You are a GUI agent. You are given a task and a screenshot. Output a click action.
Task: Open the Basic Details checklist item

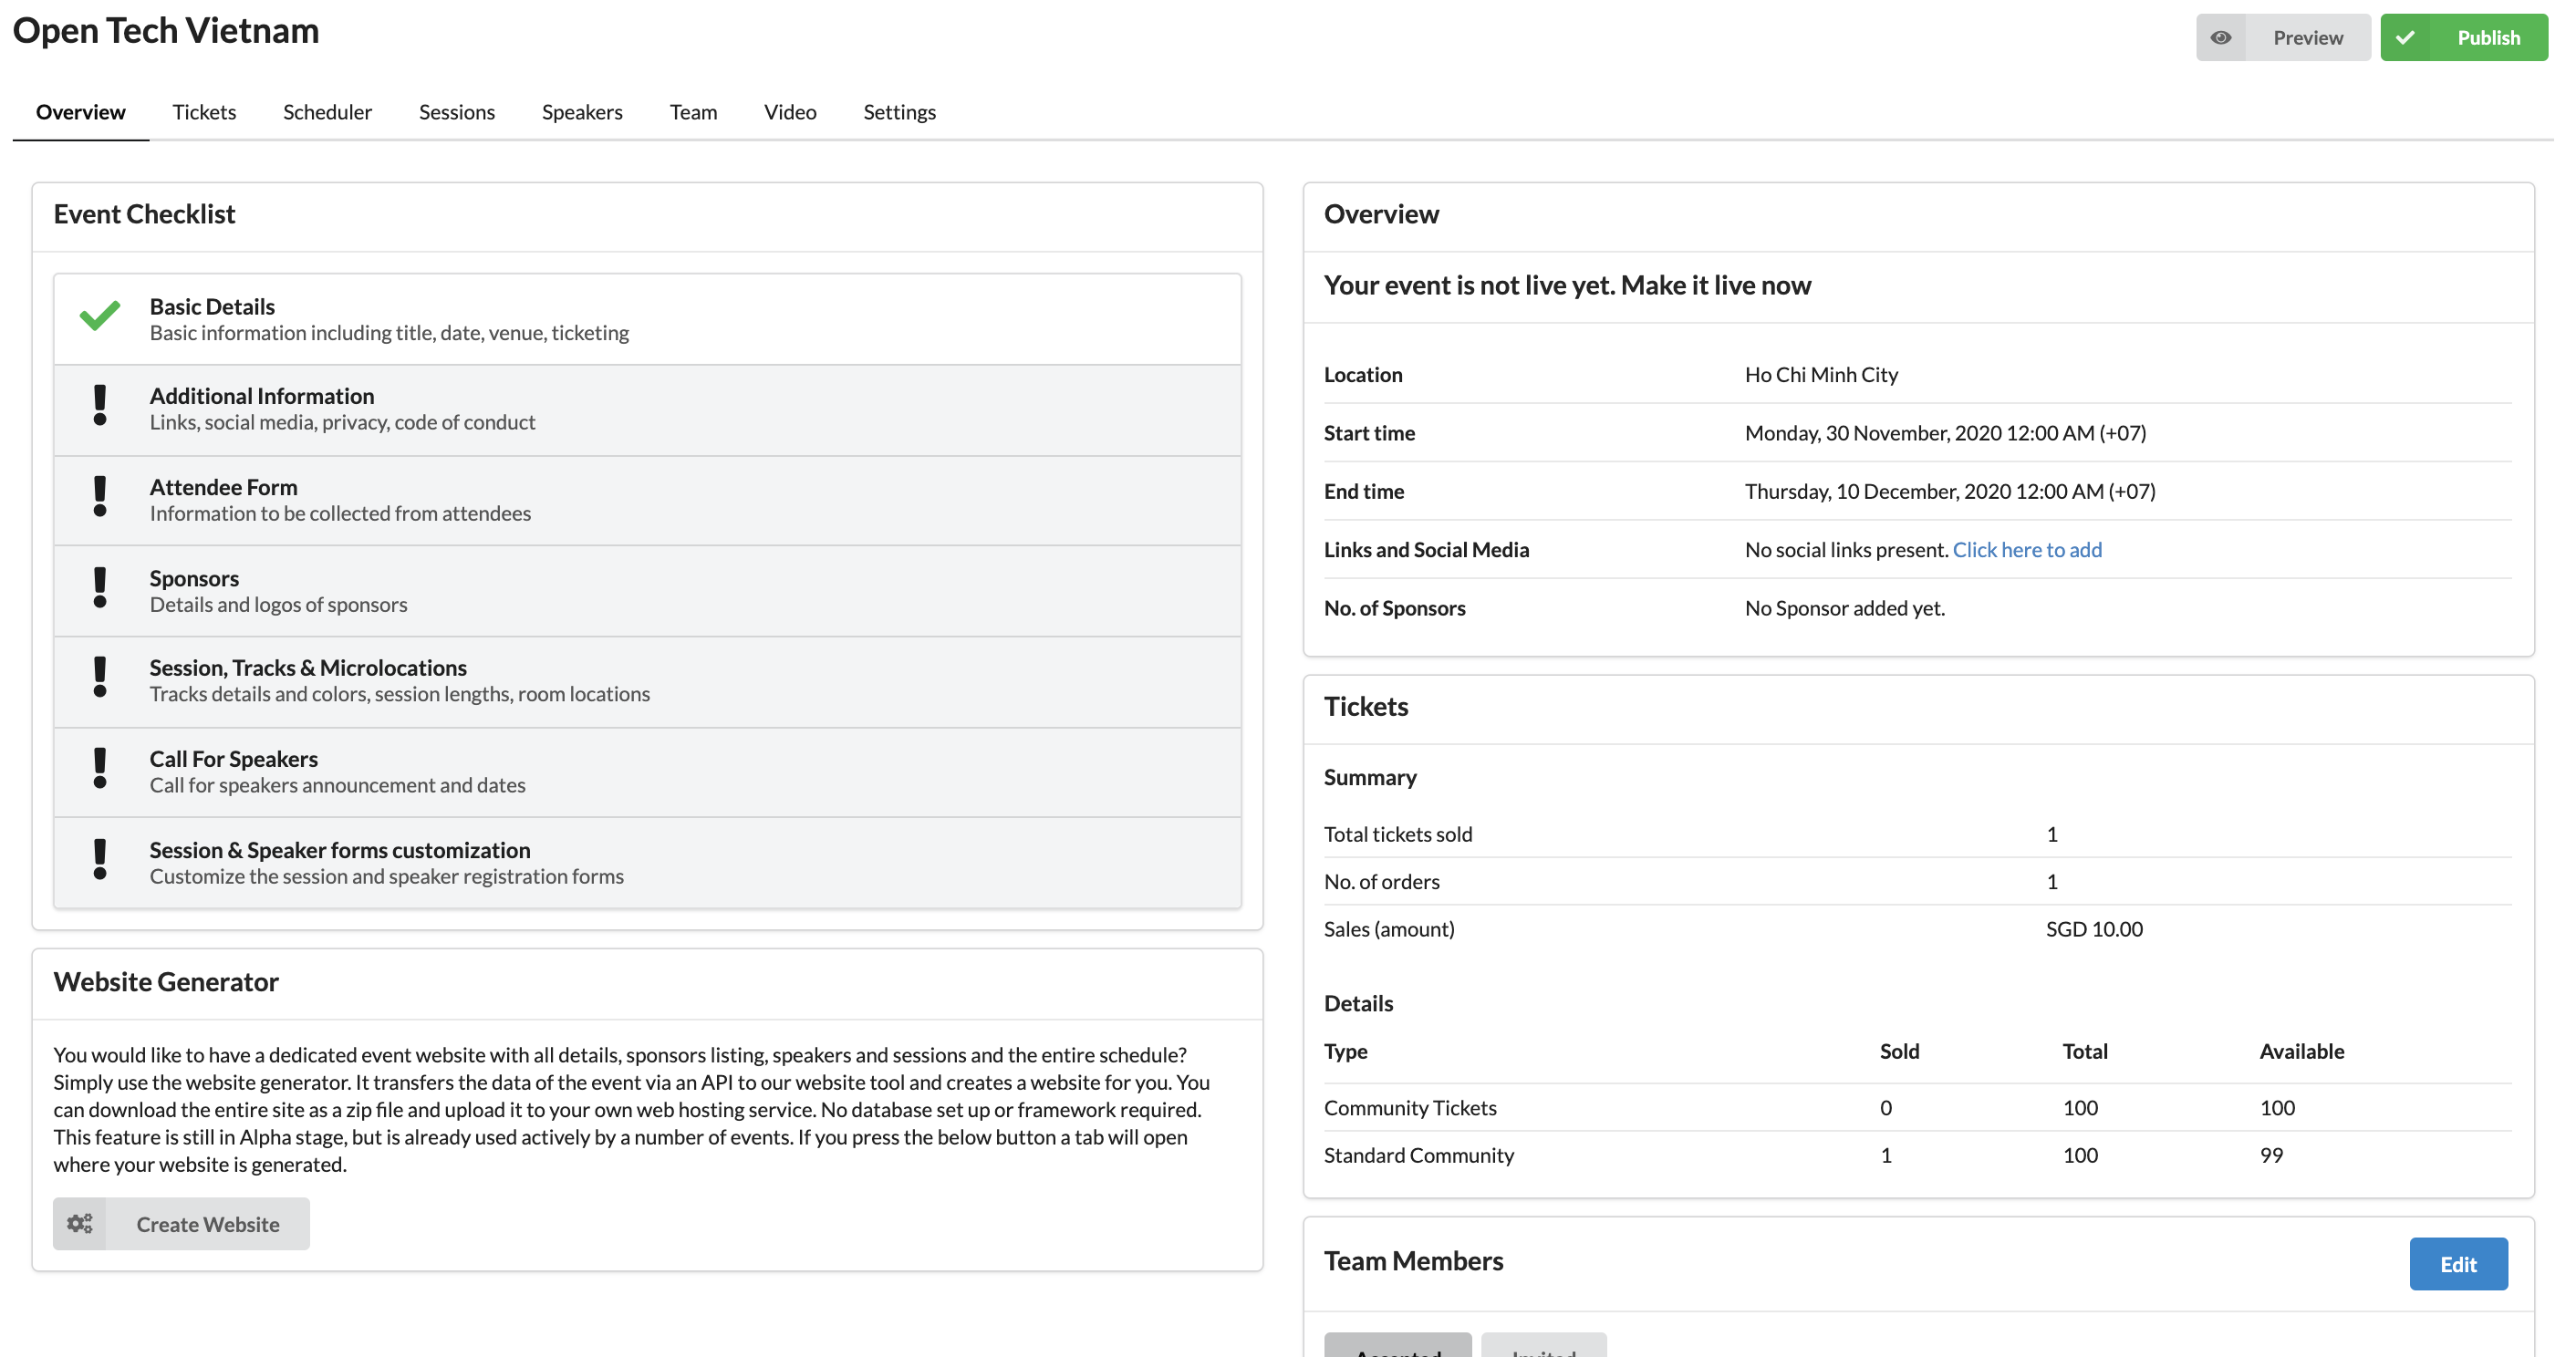pos(647,319)
